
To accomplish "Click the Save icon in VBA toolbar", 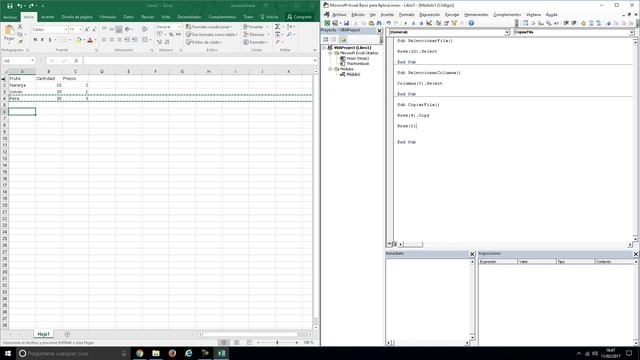I will [346, 23].
